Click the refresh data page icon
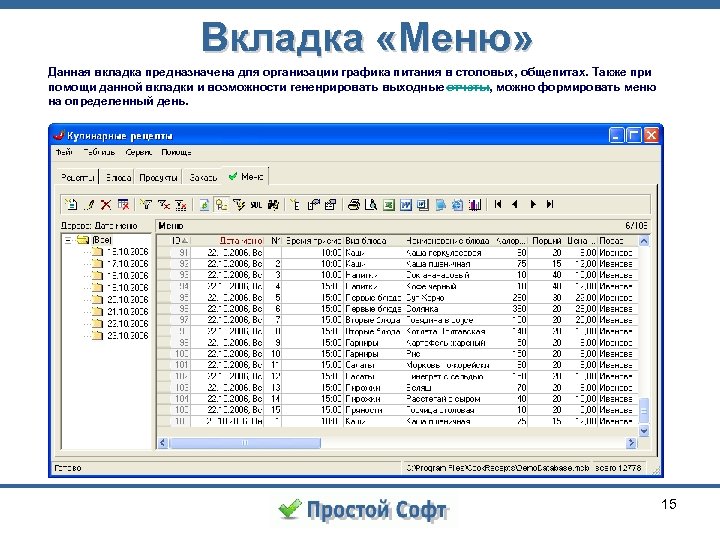Image resolution: width=720 pixels, height=540 pixels. point(204,204)
